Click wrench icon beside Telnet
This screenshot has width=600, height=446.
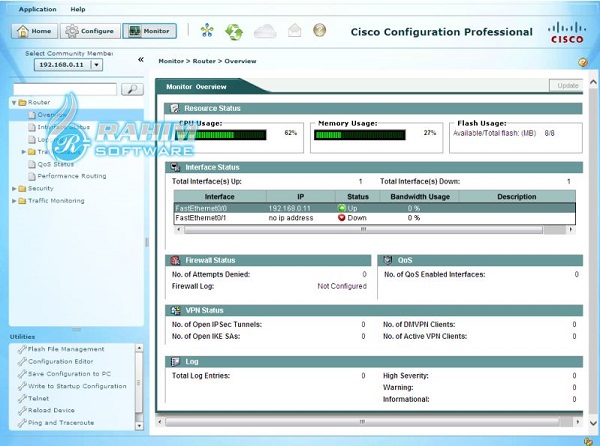click(x=22, y=399)
